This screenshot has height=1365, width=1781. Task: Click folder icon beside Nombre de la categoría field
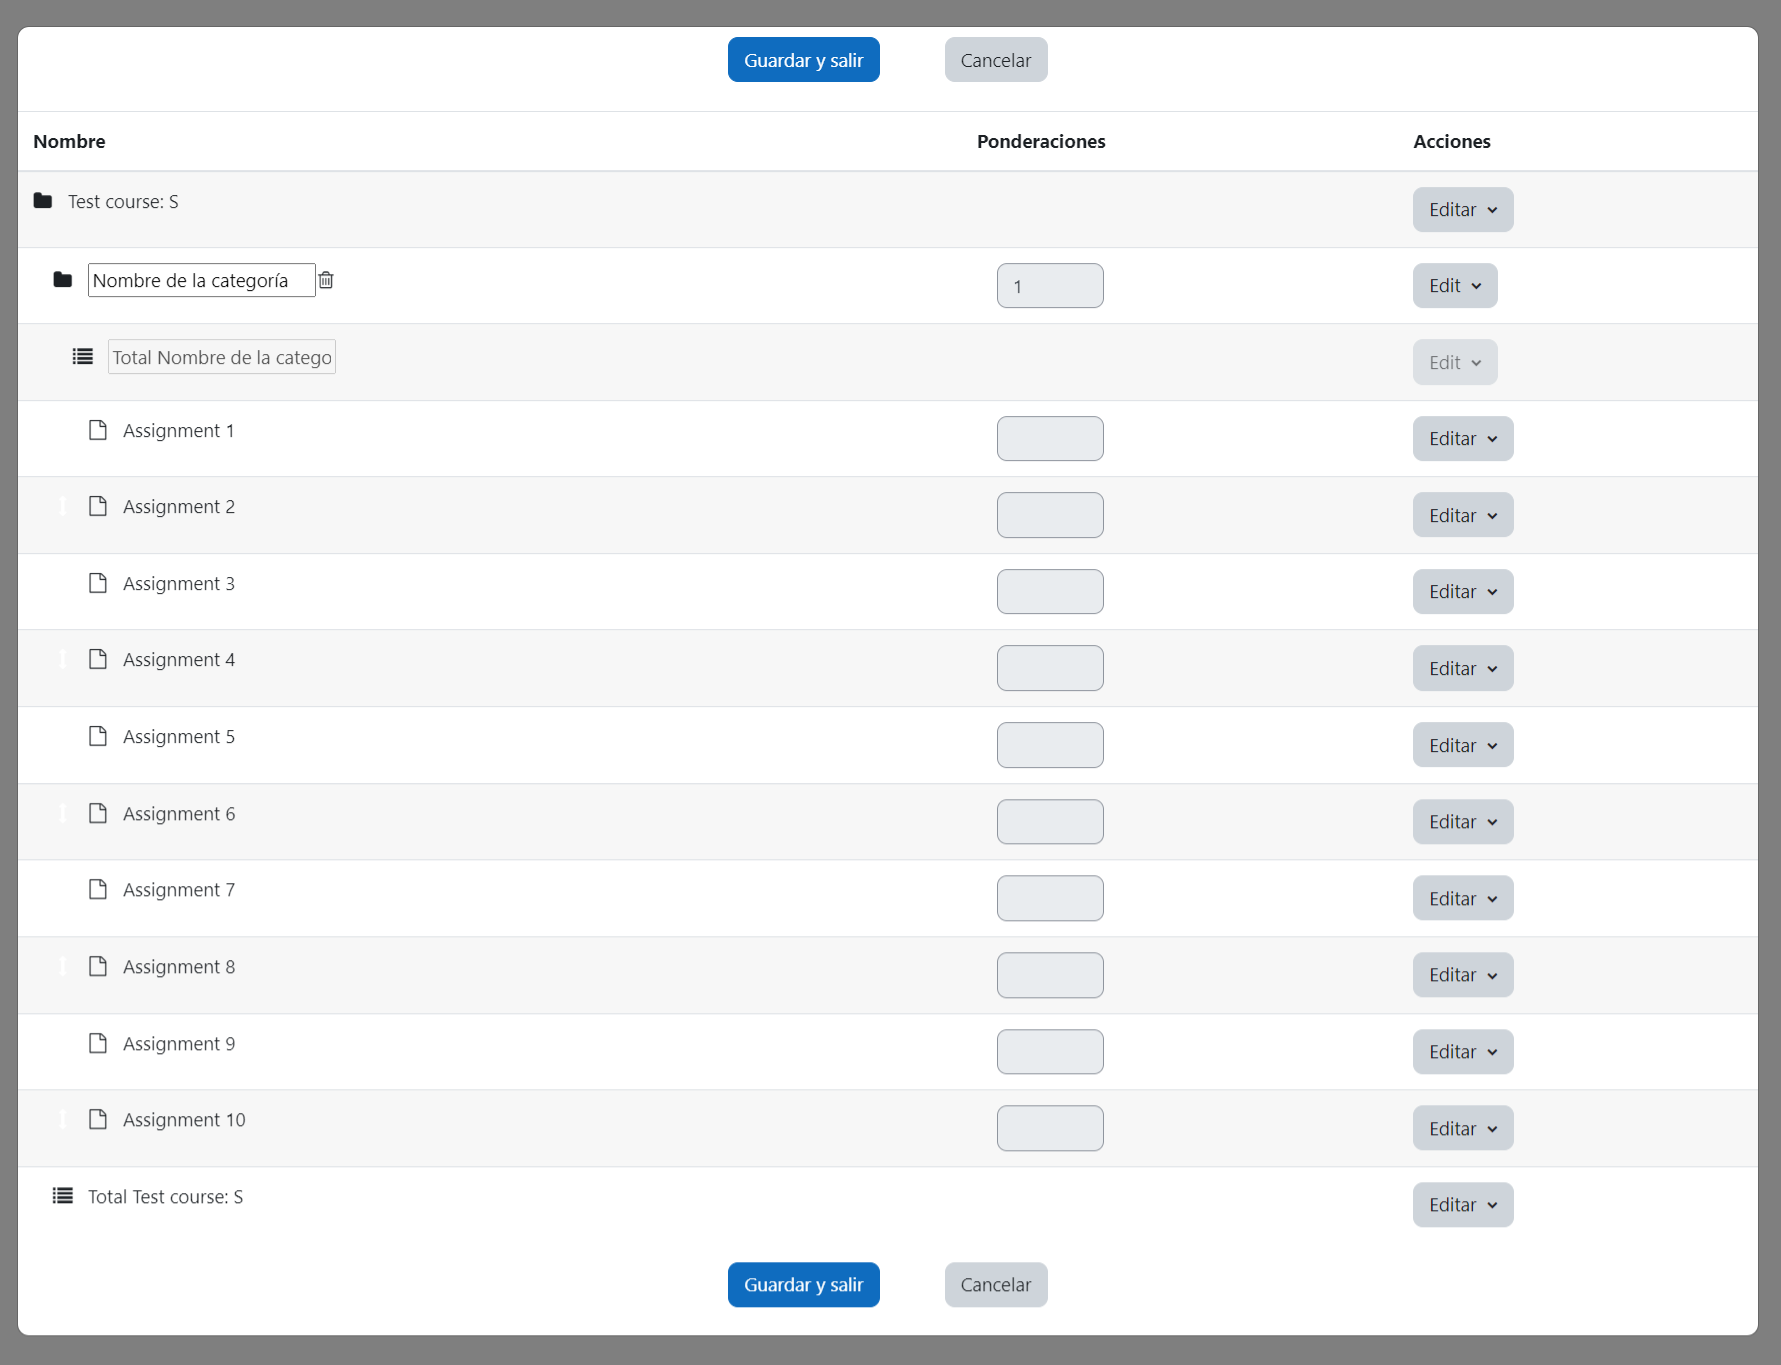click(63, 280)
